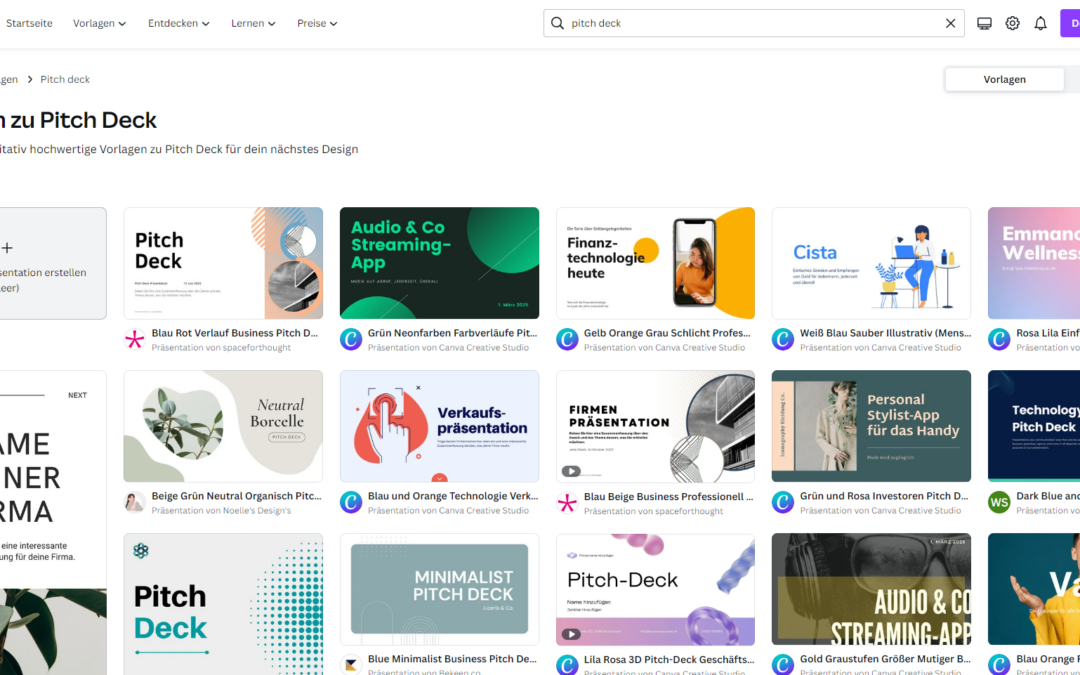Screen dimensions: 1080x675
Task: Open notifications bell icon
Action: click(1040, 23)
